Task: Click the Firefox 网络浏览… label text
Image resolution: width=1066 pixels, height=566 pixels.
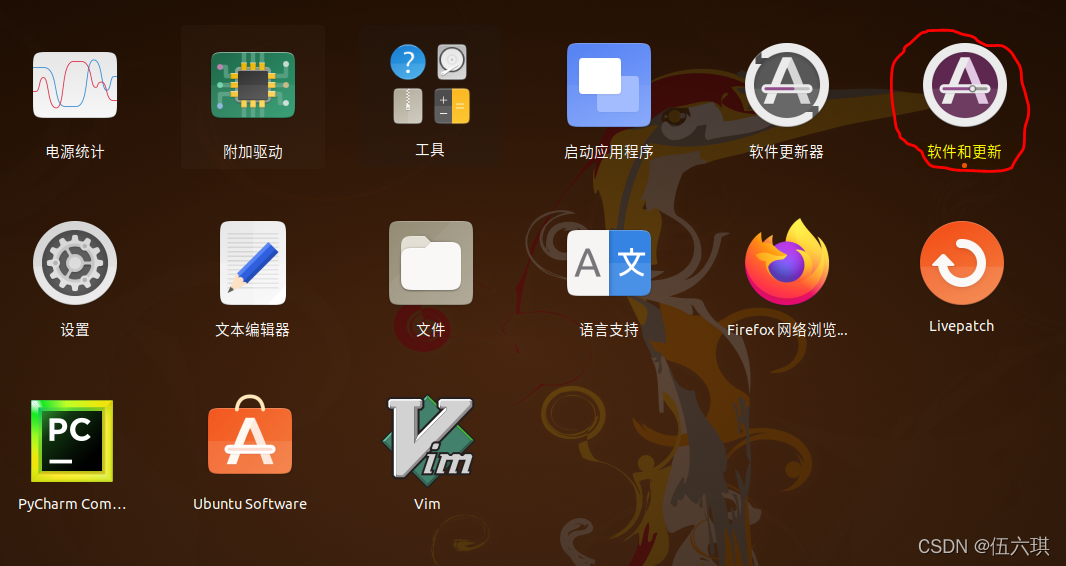Action: [x=787, y=330]
